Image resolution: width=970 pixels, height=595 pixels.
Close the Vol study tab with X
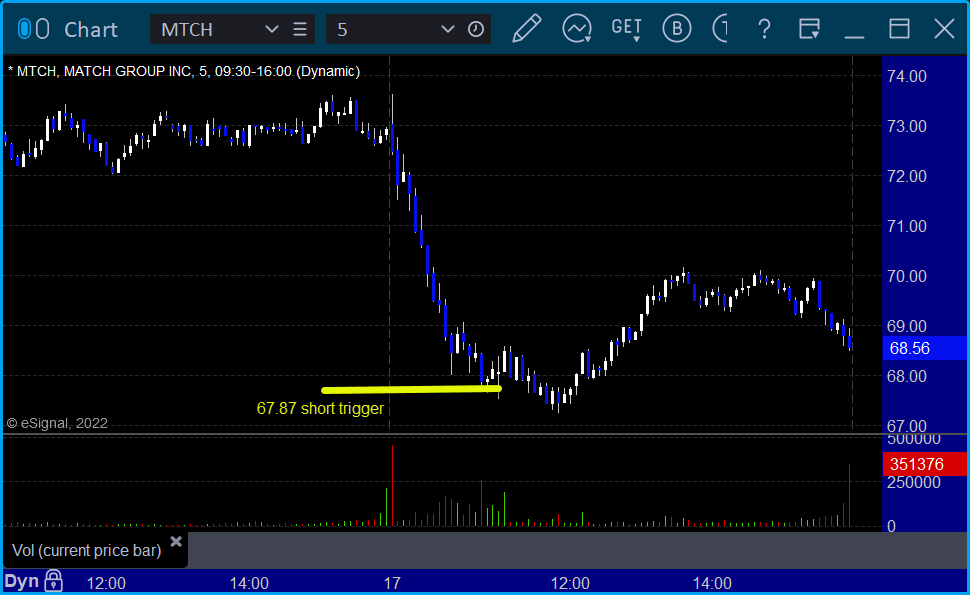(176, 542)
